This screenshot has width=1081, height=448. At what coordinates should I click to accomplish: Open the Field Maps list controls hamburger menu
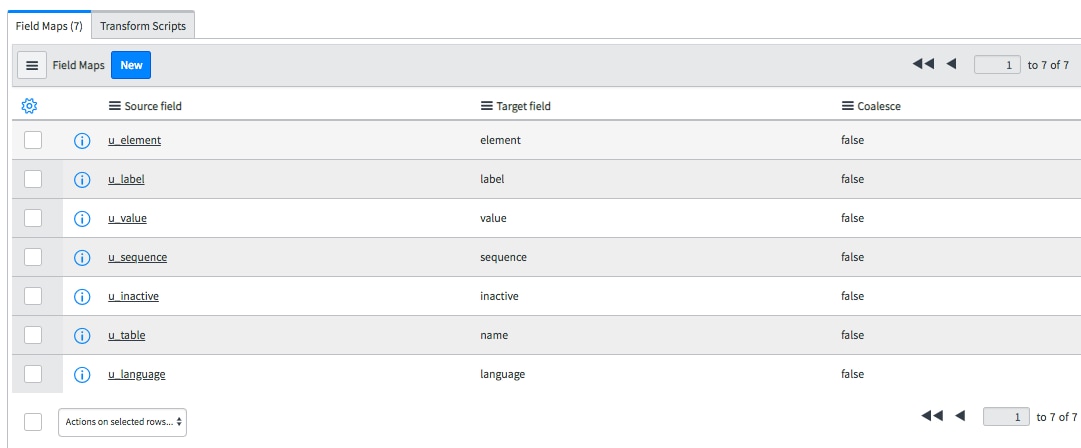(32, 65)
